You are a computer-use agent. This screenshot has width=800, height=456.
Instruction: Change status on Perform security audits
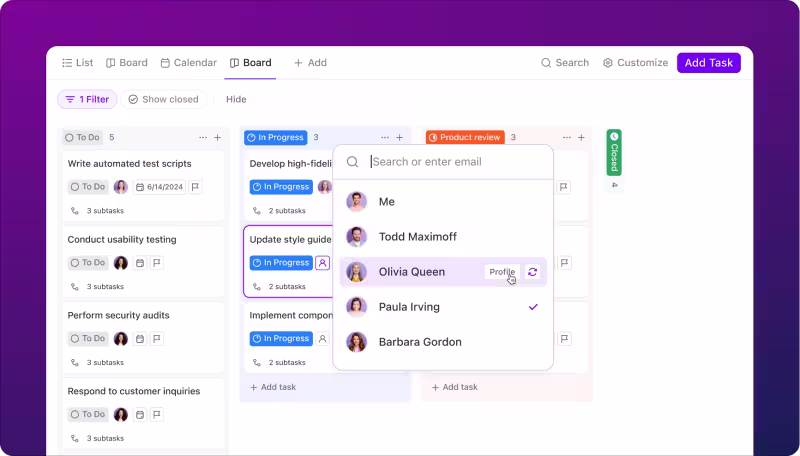point(88,339)
